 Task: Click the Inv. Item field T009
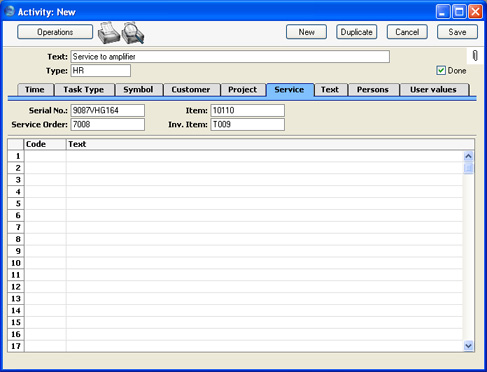(x=247, y=124)
